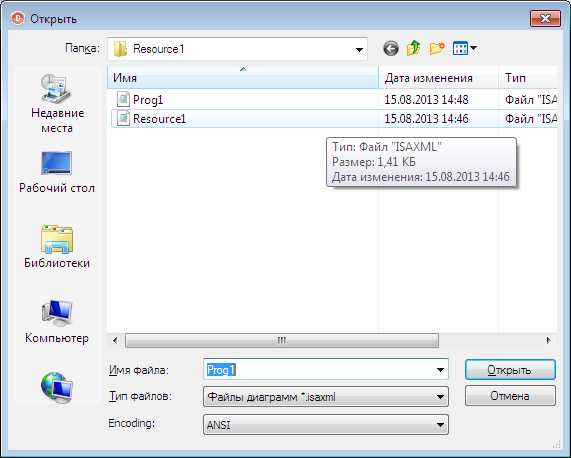The height and width of the screenshot is (458, 571).
Task: Create a new folder icon
Action: (437, 48)
